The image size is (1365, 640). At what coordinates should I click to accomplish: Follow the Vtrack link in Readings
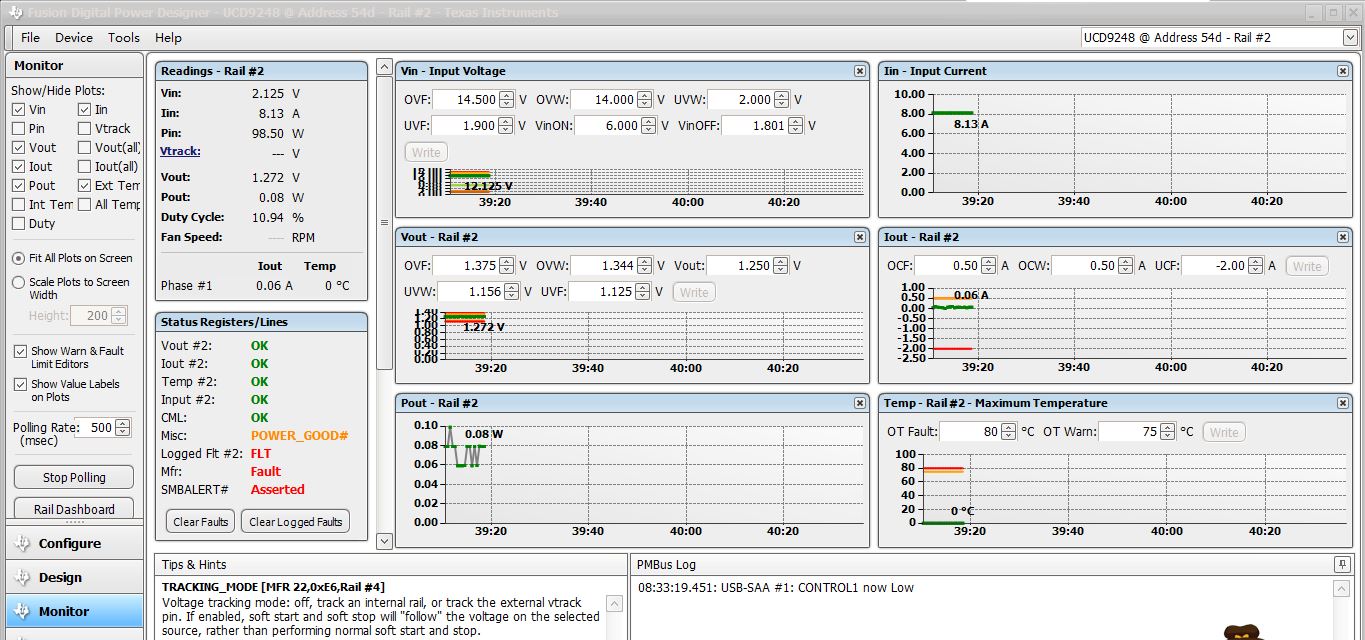click(180, 151)
